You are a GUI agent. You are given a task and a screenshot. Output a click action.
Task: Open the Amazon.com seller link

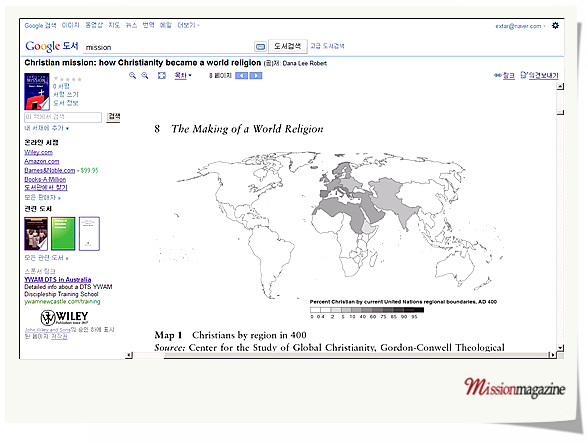pyautogui.click(x=42, y=161)
